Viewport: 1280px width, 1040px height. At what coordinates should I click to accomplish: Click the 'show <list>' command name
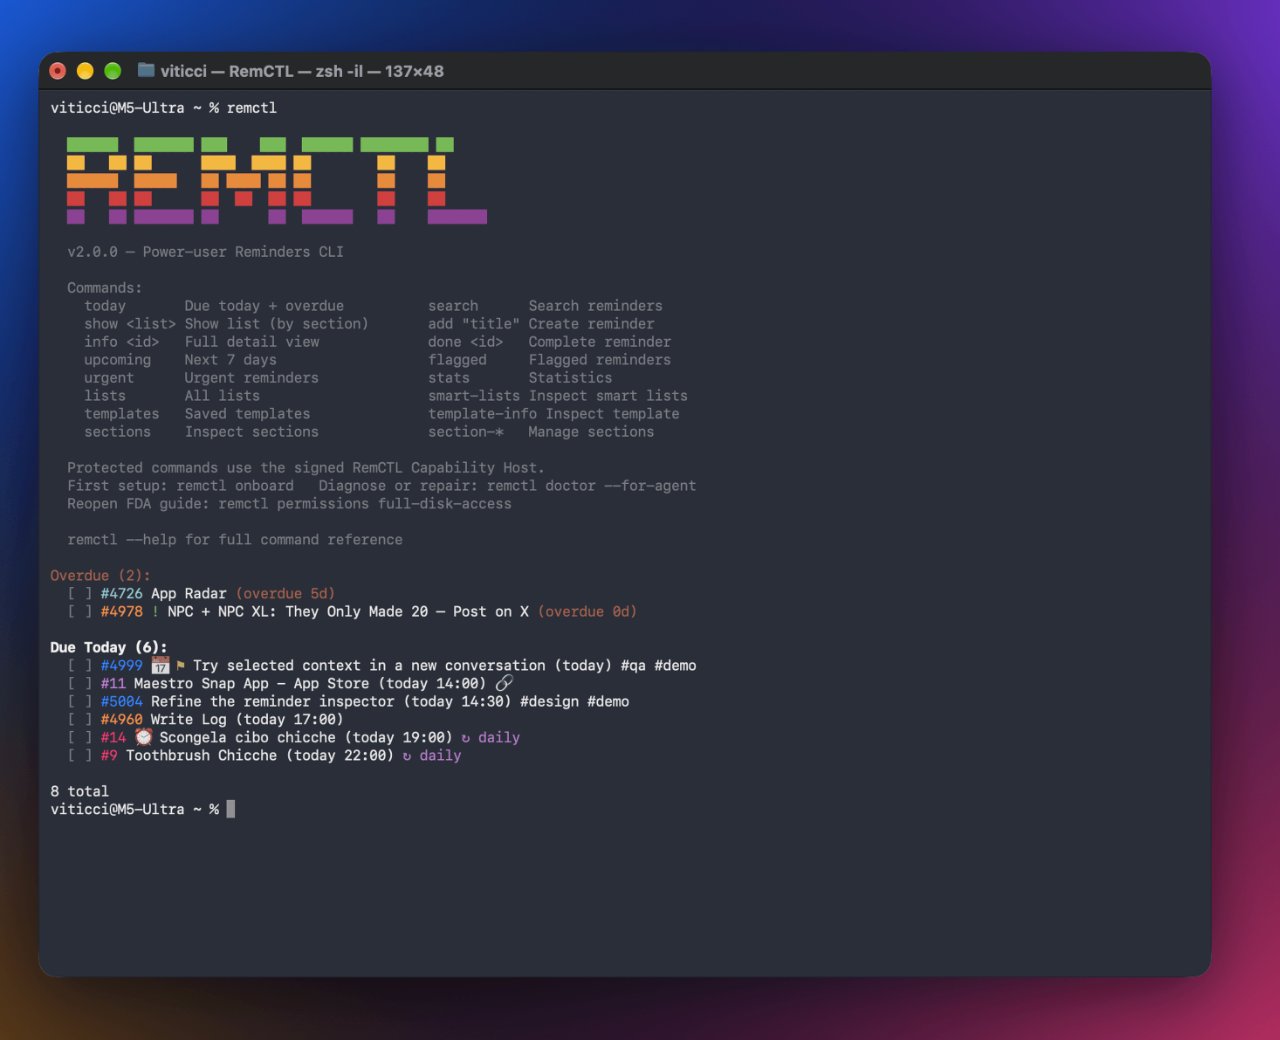[x=130, y=324]
